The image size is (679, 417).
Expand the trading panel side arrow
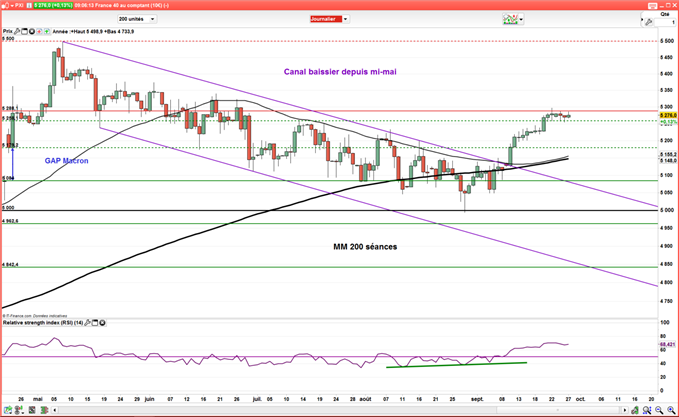[x=642, y=20]
